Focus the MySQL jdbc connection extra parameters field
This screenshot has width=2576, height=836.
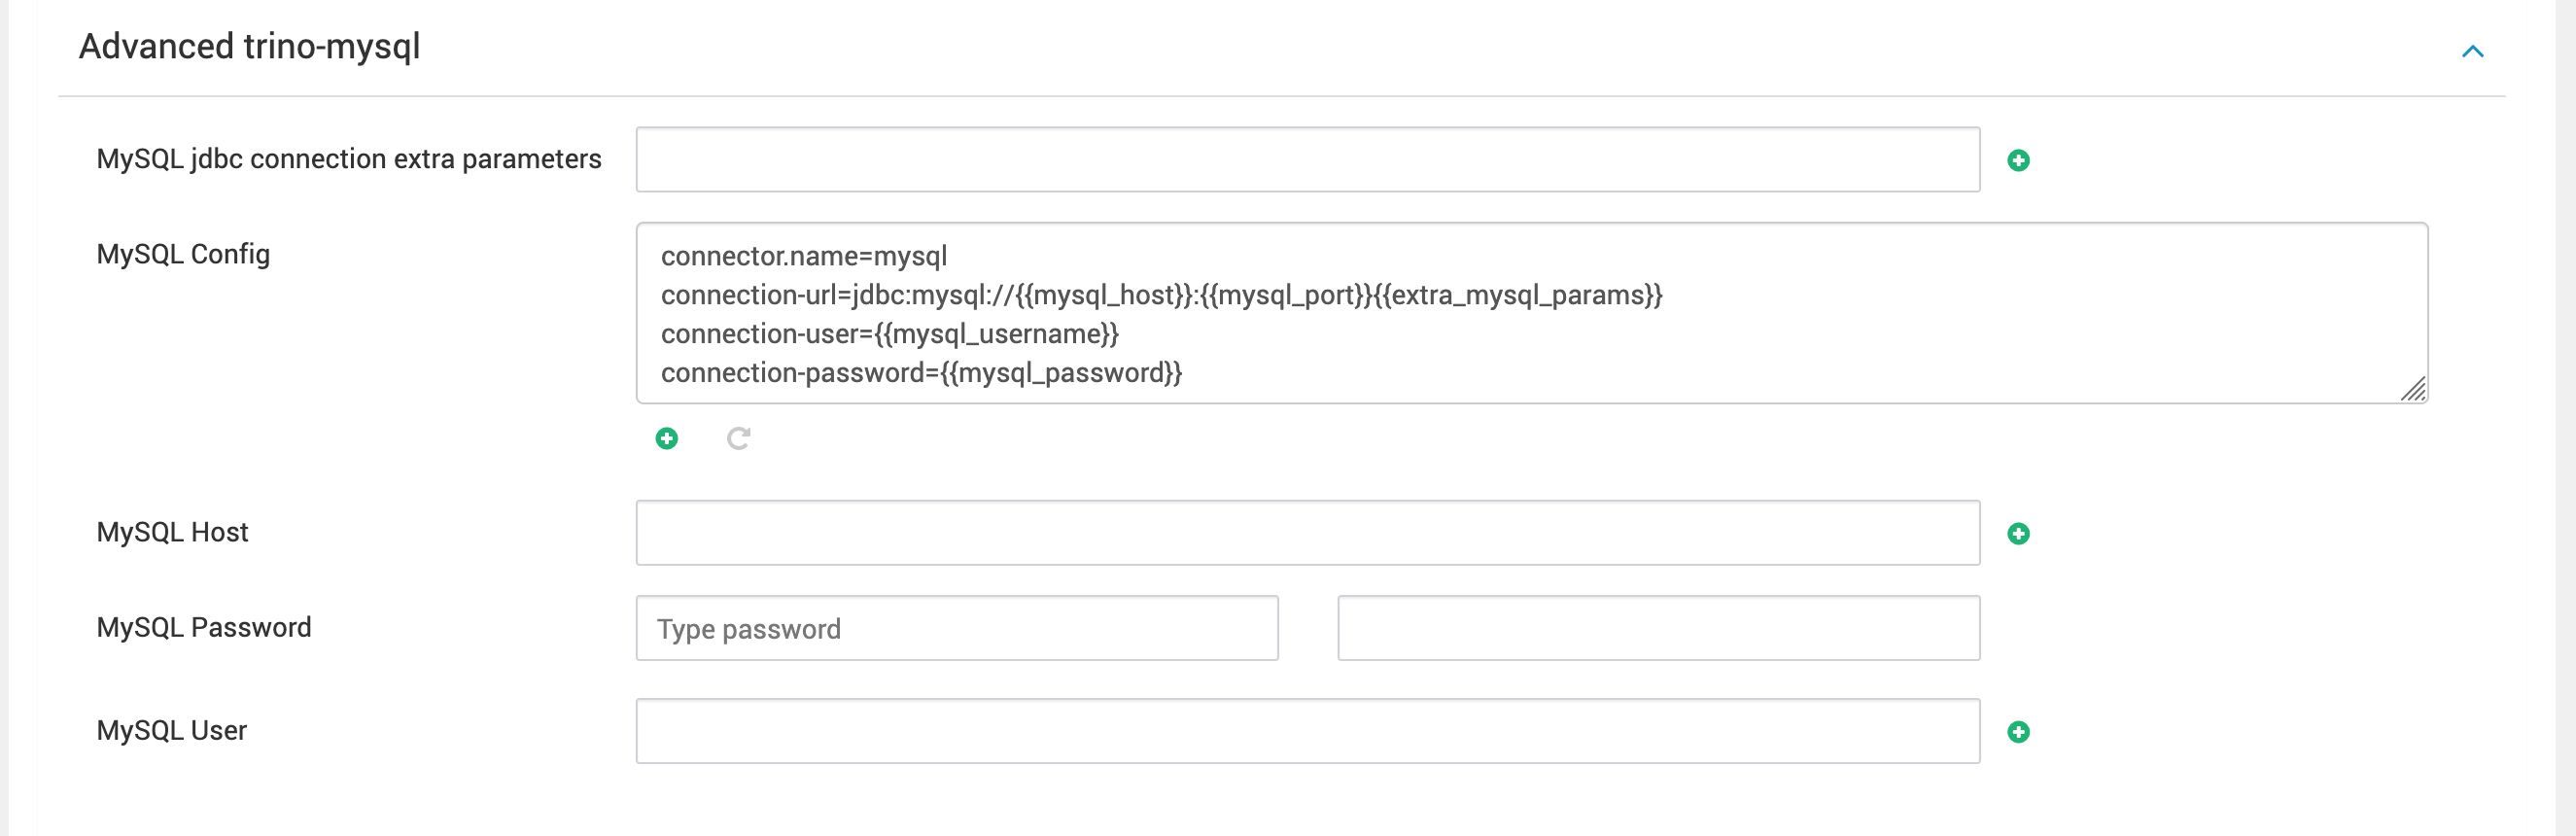coord(1307,159)
